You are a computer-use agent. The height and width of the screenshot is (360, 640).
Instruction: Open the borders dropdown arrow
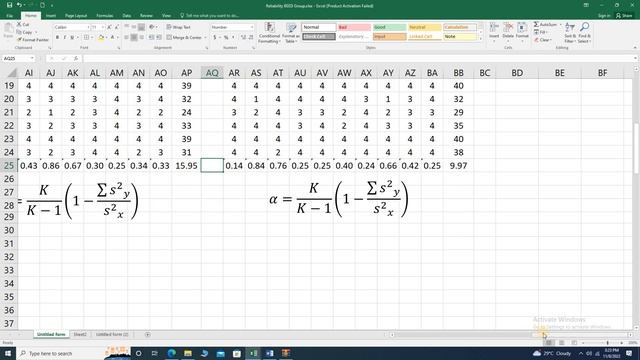[92, 38]
